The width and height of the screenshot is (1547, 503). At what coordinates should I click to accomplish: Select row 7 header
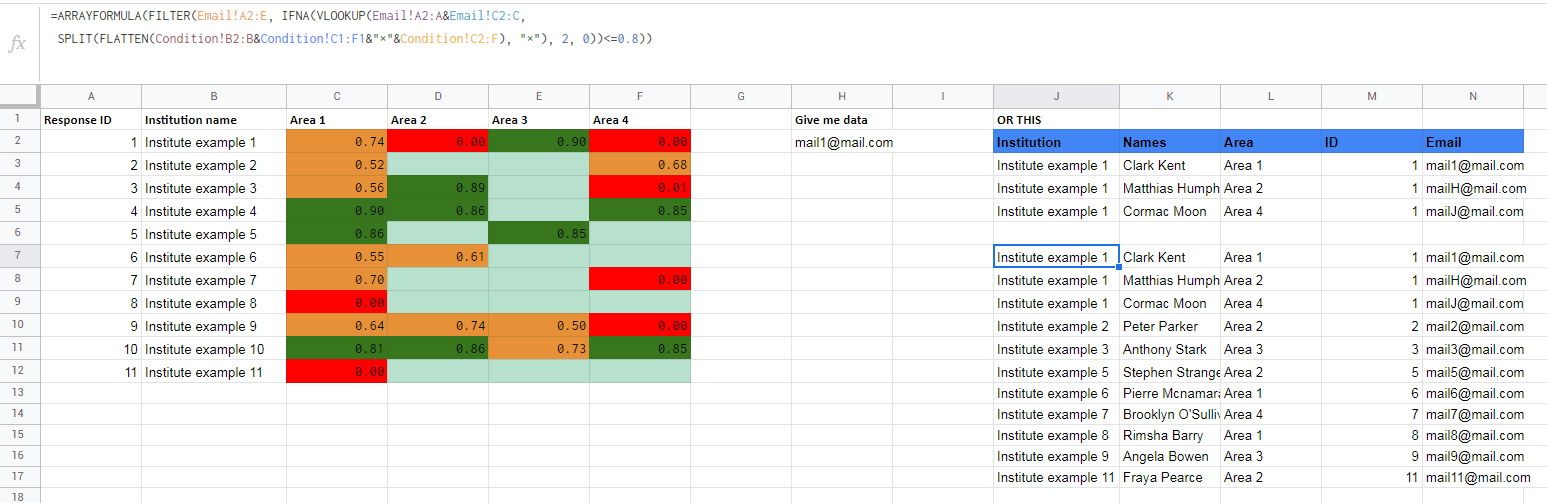(19, 257)
